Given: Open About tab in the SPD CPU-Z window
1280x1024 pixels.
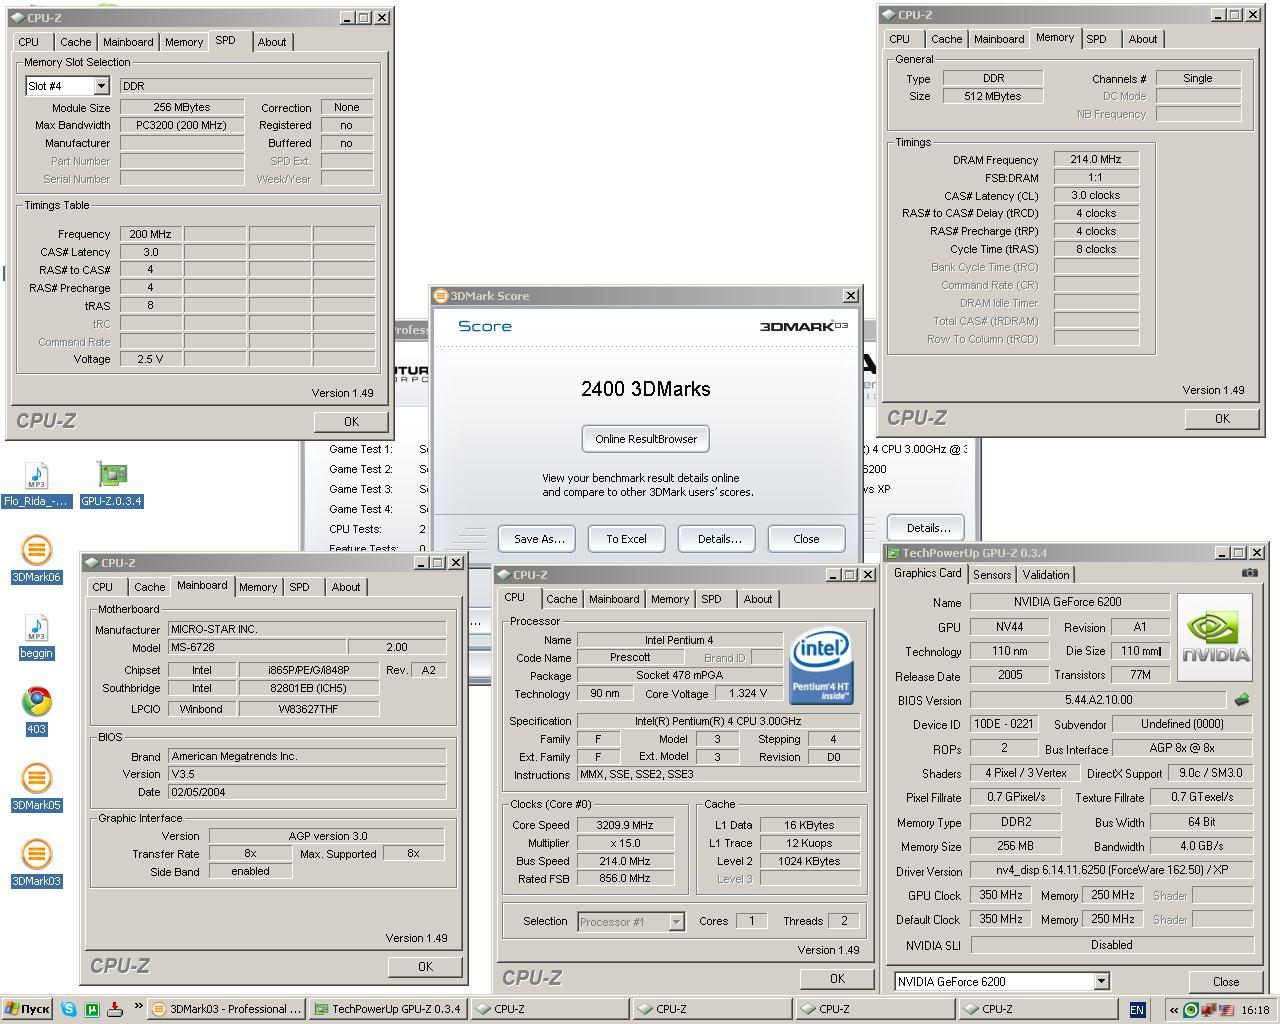Looking at the screenshot, I should pyautogui.click(x=272, y=42).
